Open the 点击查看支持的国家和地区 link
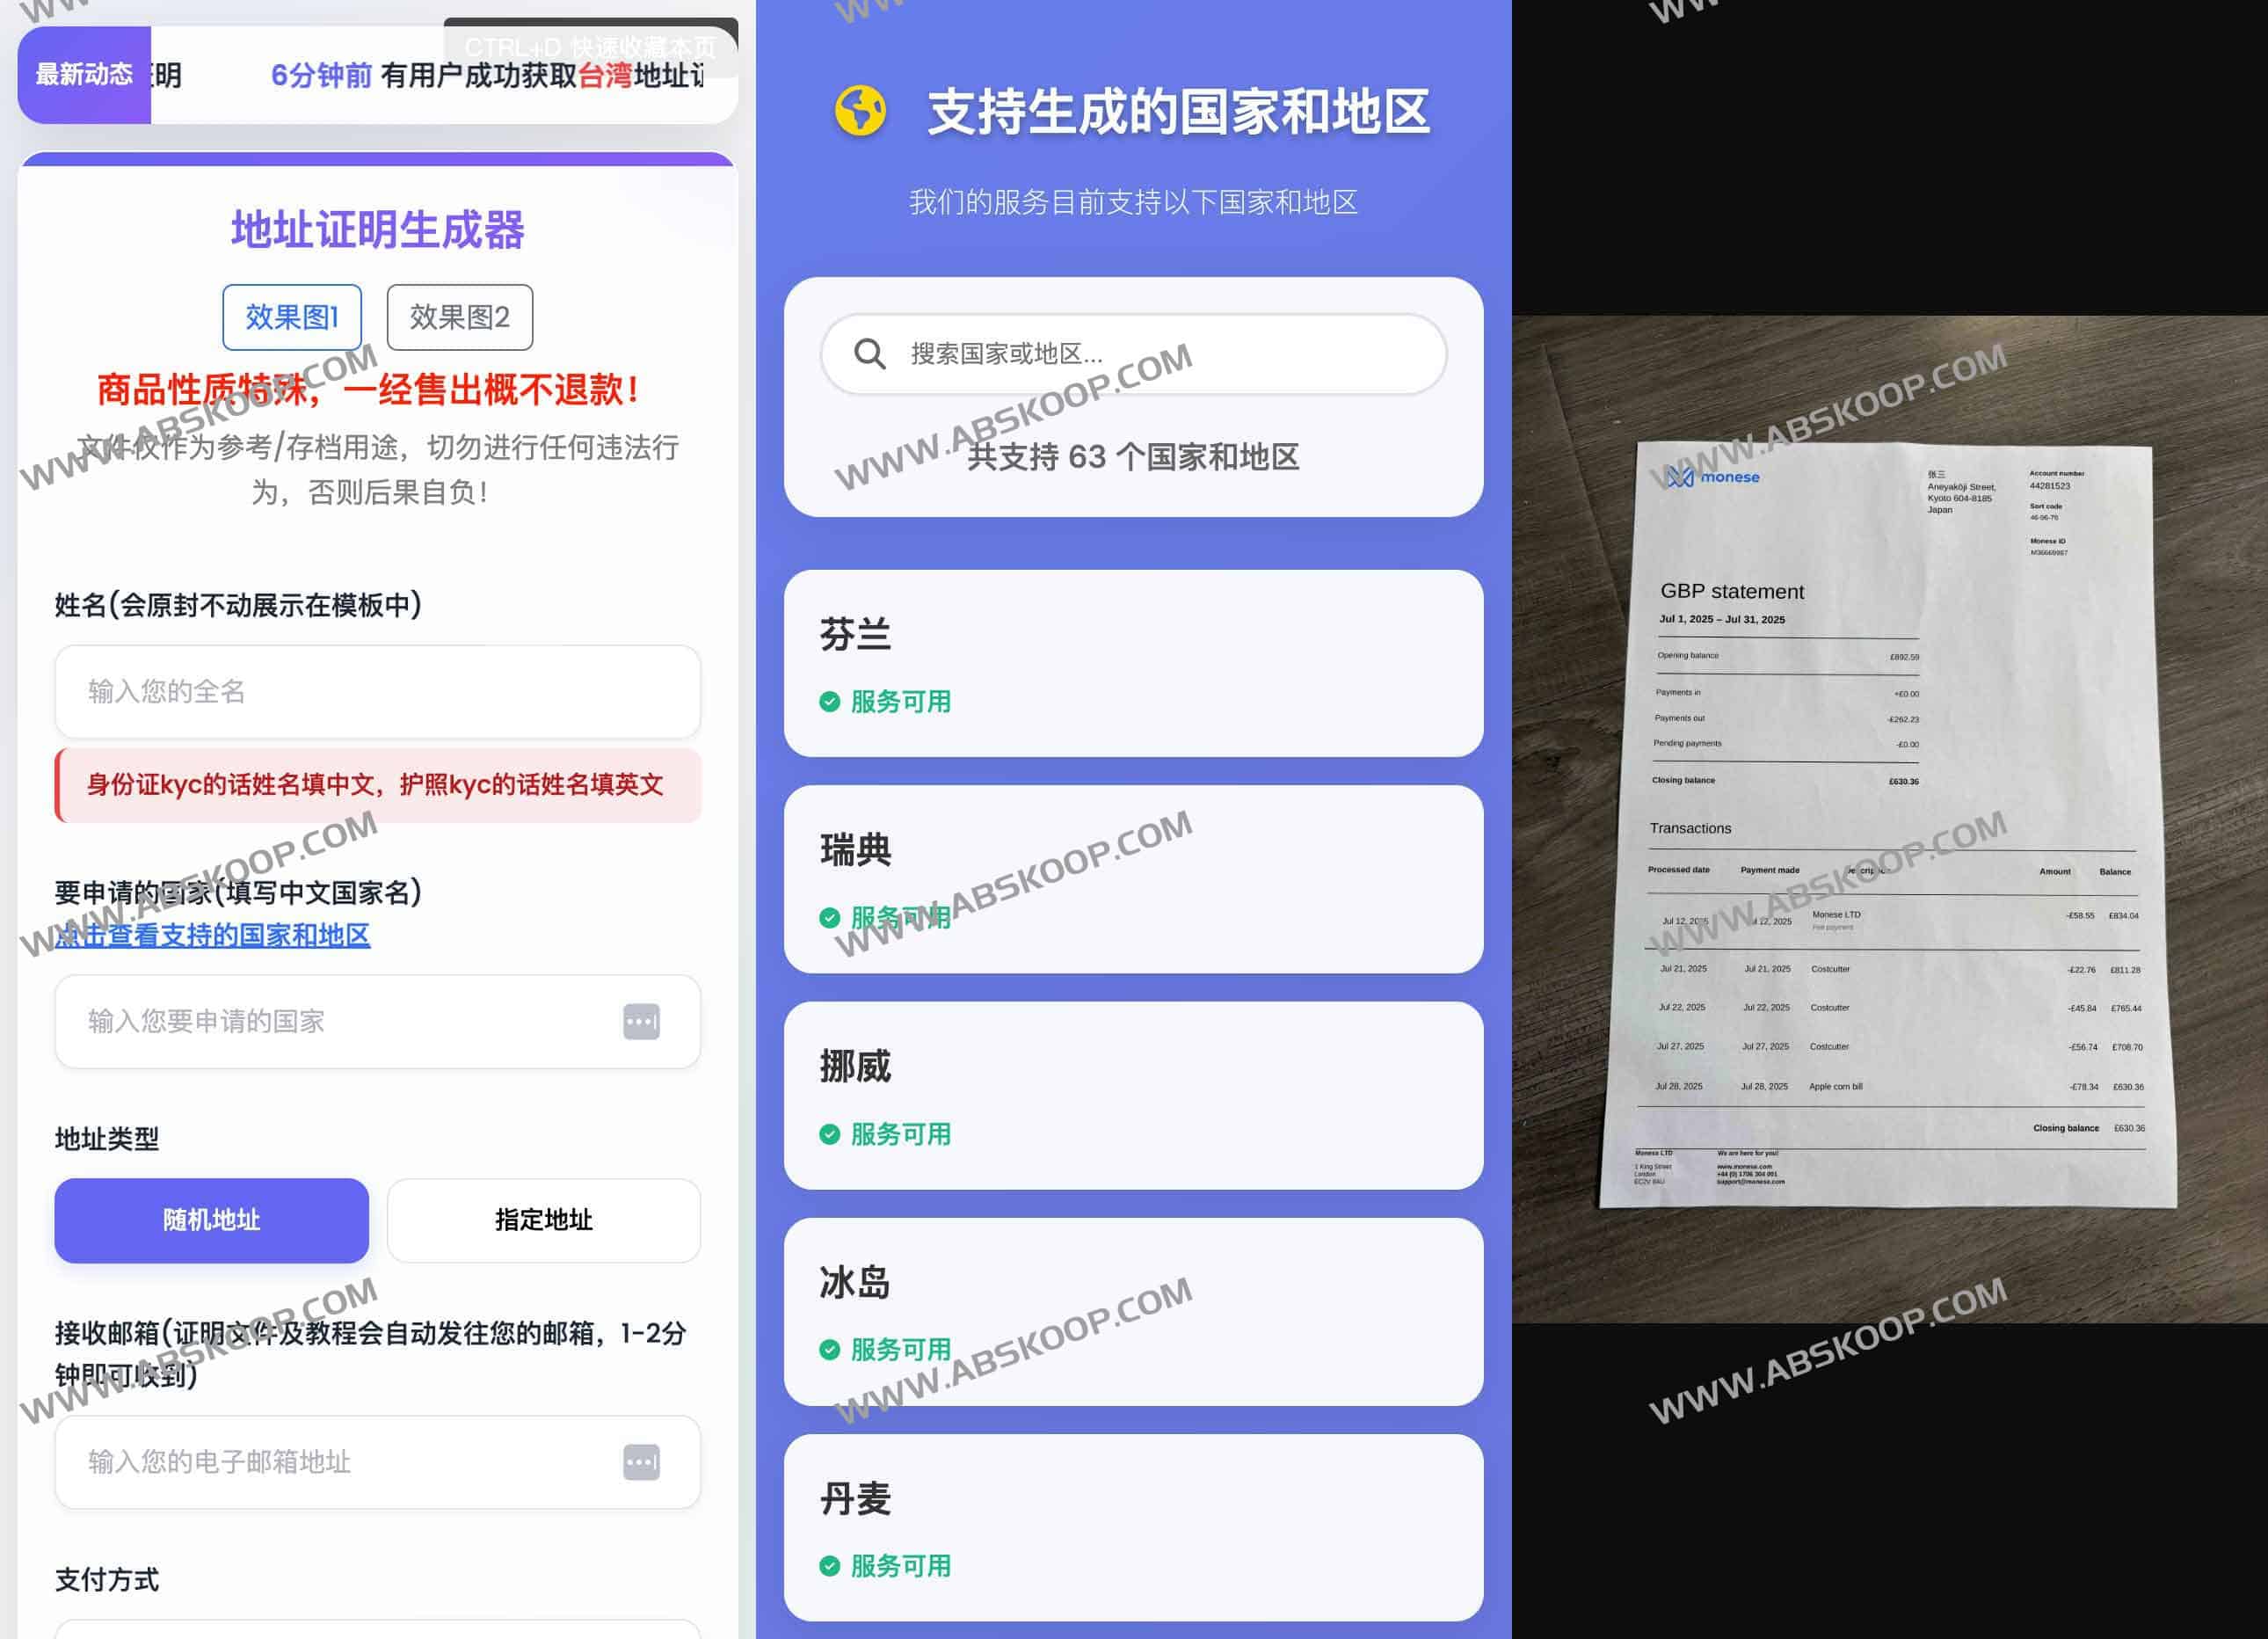Viewport: 2268px width, 1639px height. (x=213, y=936)
